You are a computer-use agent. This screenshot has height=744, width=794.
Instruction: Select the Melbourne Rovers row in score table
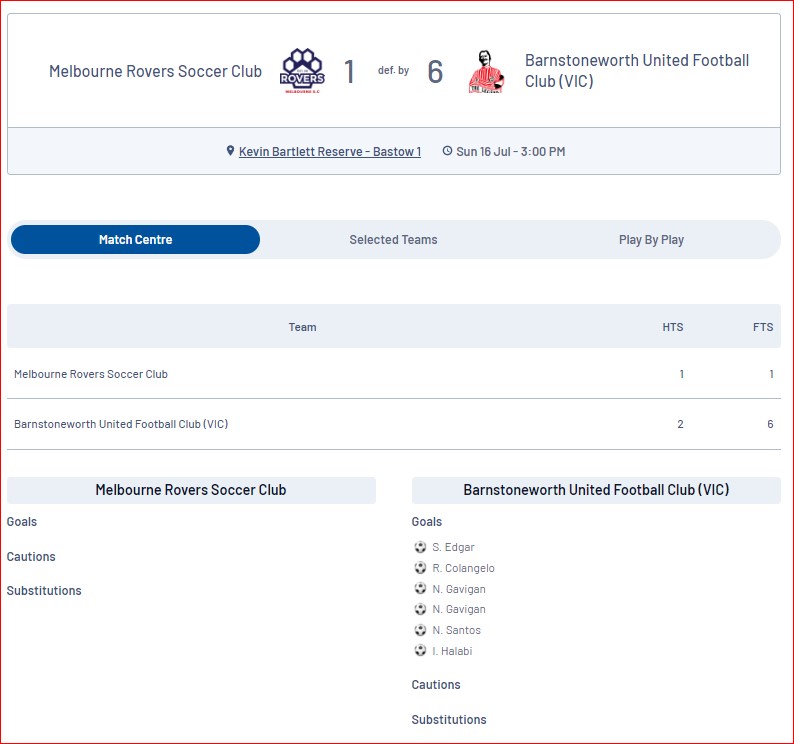[394, 374]
